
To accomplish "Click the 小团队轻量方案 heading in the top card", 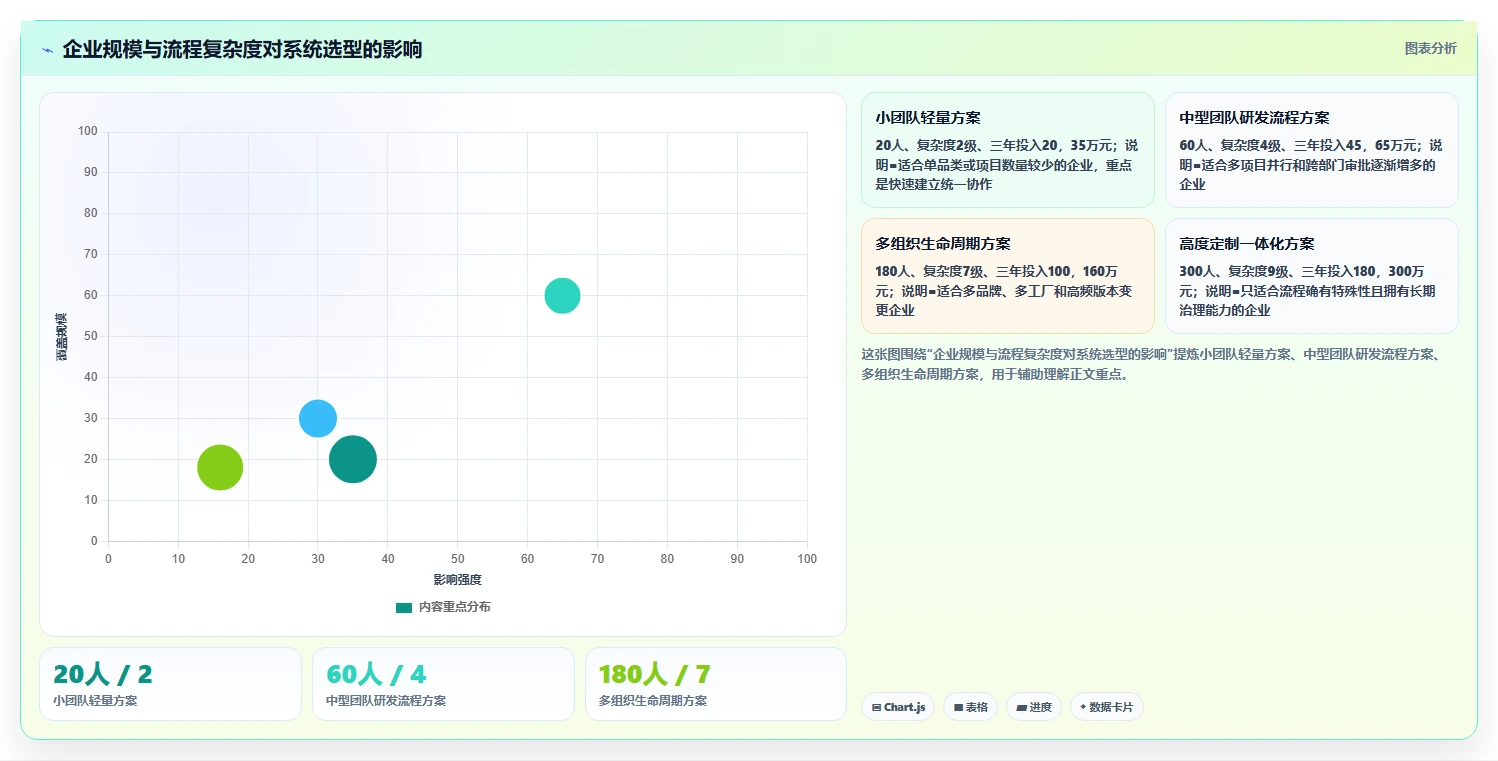I will tap(928, 118).
